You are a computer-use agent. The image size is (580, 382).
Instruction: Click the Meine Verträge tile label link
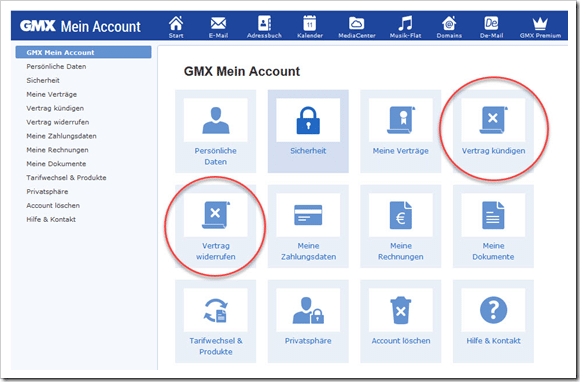(401, 151)
